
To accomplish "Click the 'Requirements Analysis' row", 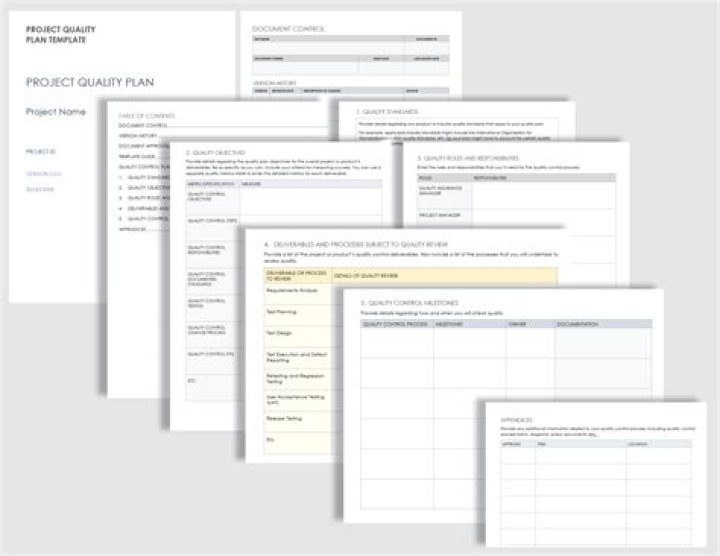I will pyautogui.click(x=298, y=294).
